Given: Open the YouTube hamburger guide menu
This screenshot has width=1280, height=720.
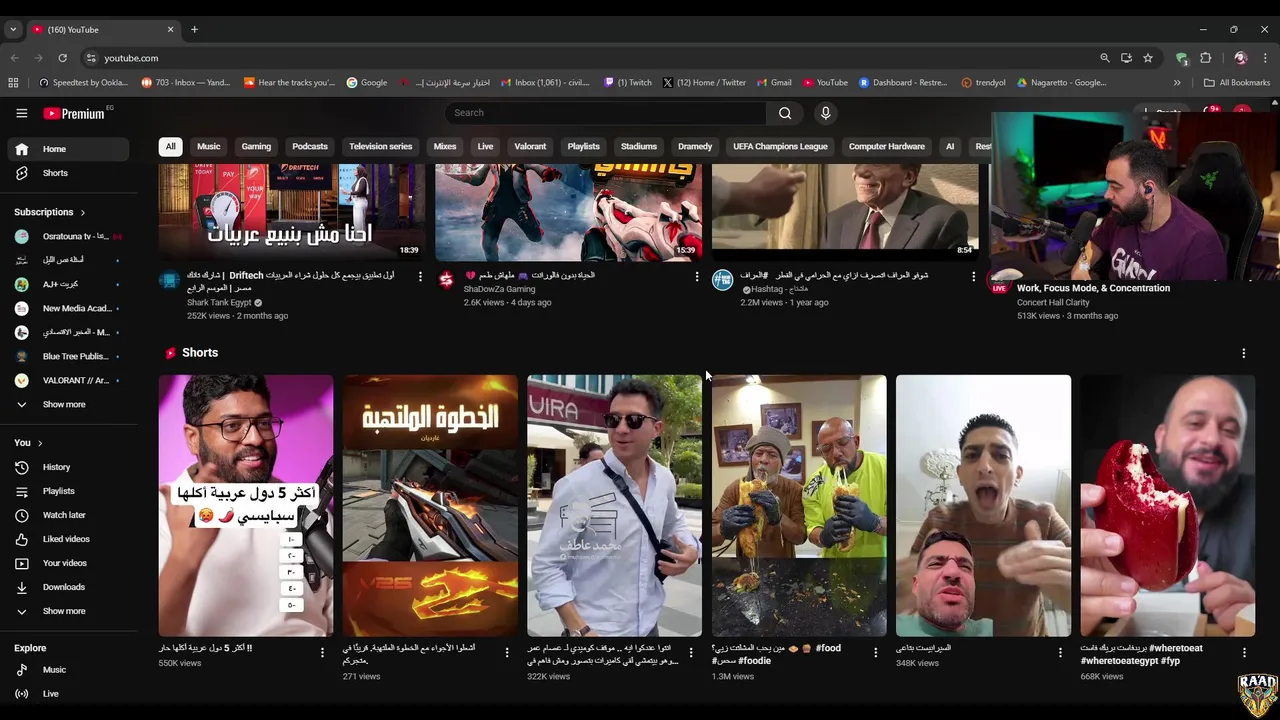Looking at the screenshot, I should coord(21,113).
